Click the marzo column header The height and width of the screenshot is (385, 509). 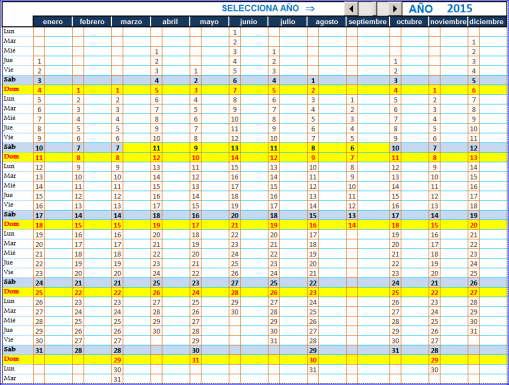click(x=131, y=22)
